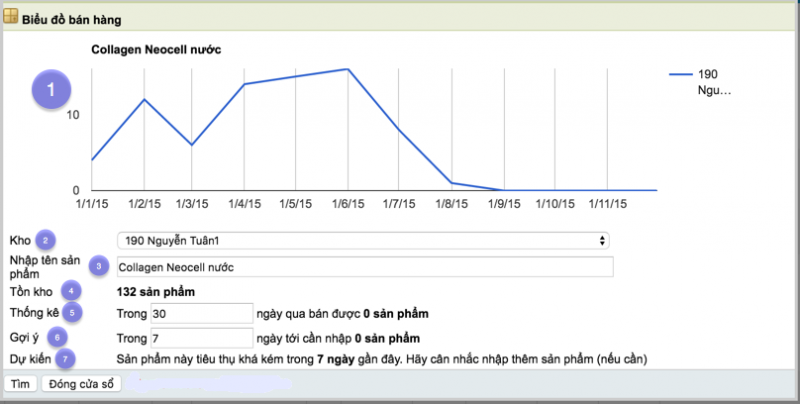Click the 1/2/15 axis label

point(144,204)
